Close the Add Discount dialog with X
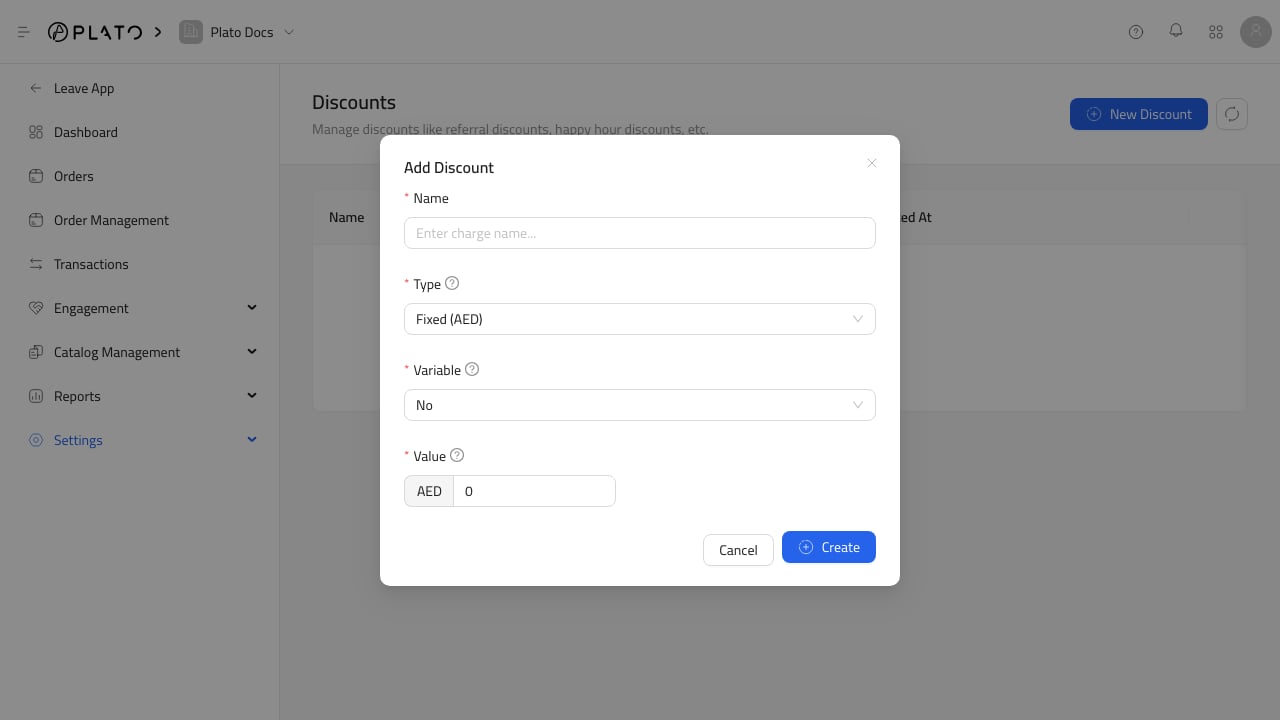This screenshot has width=1280, height=720. [872, 163]
